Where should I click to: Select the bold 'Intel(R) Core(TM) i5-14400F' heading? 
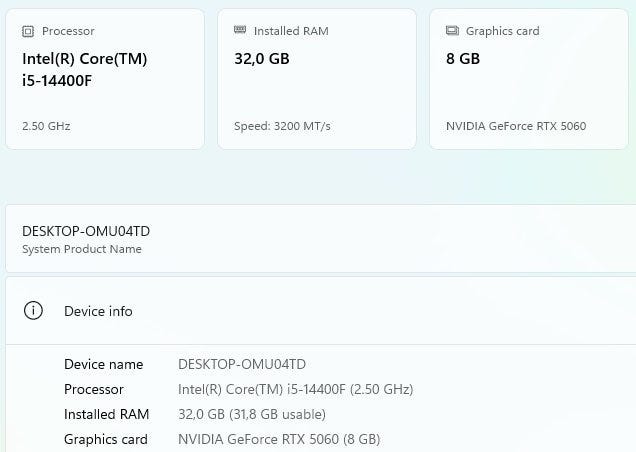tap(85, 69)
